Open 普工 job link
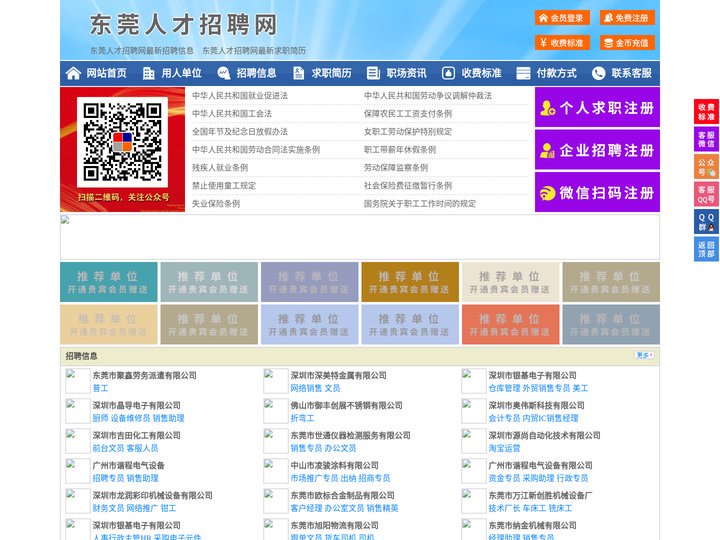 [101, 388]
